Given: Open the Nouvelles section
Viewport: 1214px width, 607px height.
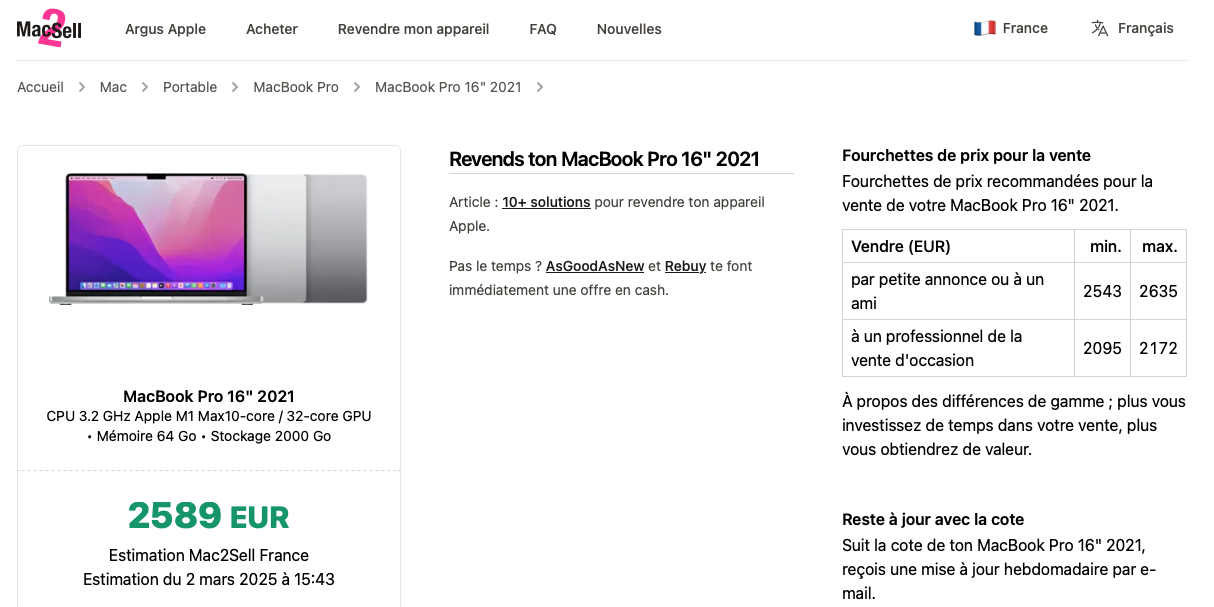Looking at the screenshot, I should [x=629, y=29].
